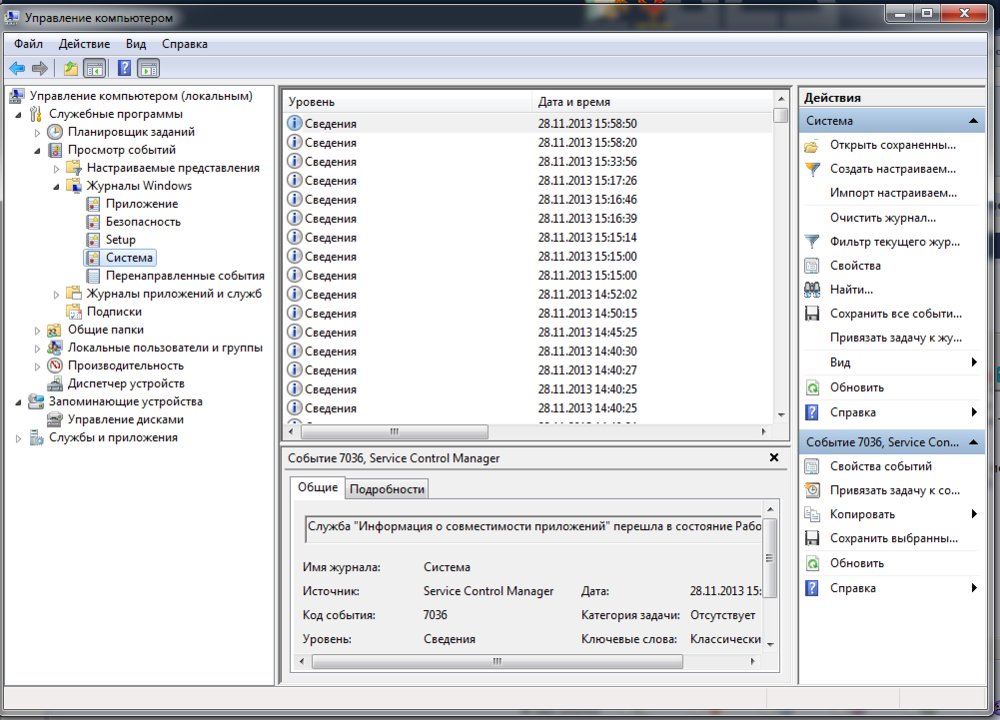Open the Справка menu in menu bar
Screen dimensions: 1000x720
[x=184, y=44]
